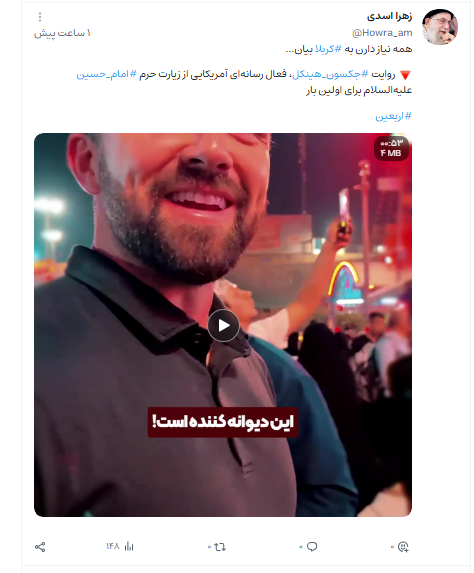Open the #امام_حسین hashtag
This screenshot has width=474, height=573.
click(x=106, y=74)
